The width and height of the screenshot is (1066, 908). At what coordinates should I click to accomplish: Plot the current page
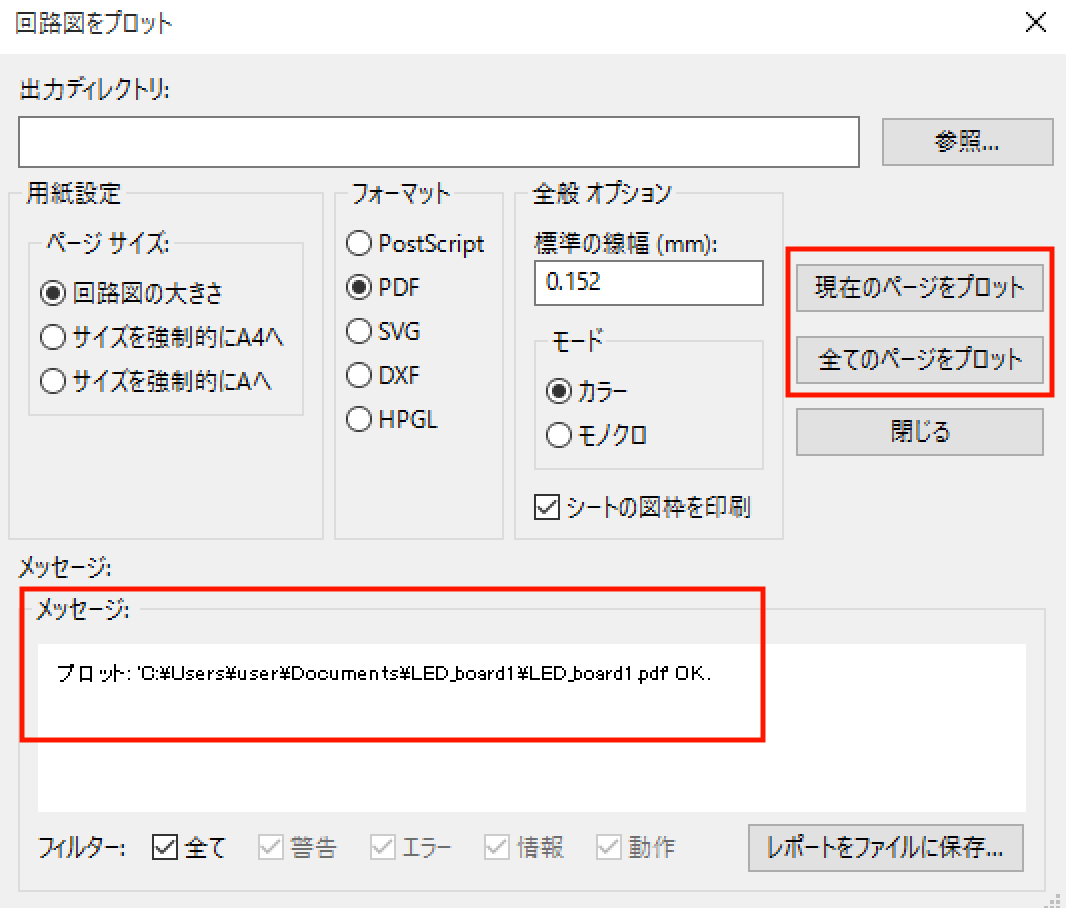919,287
